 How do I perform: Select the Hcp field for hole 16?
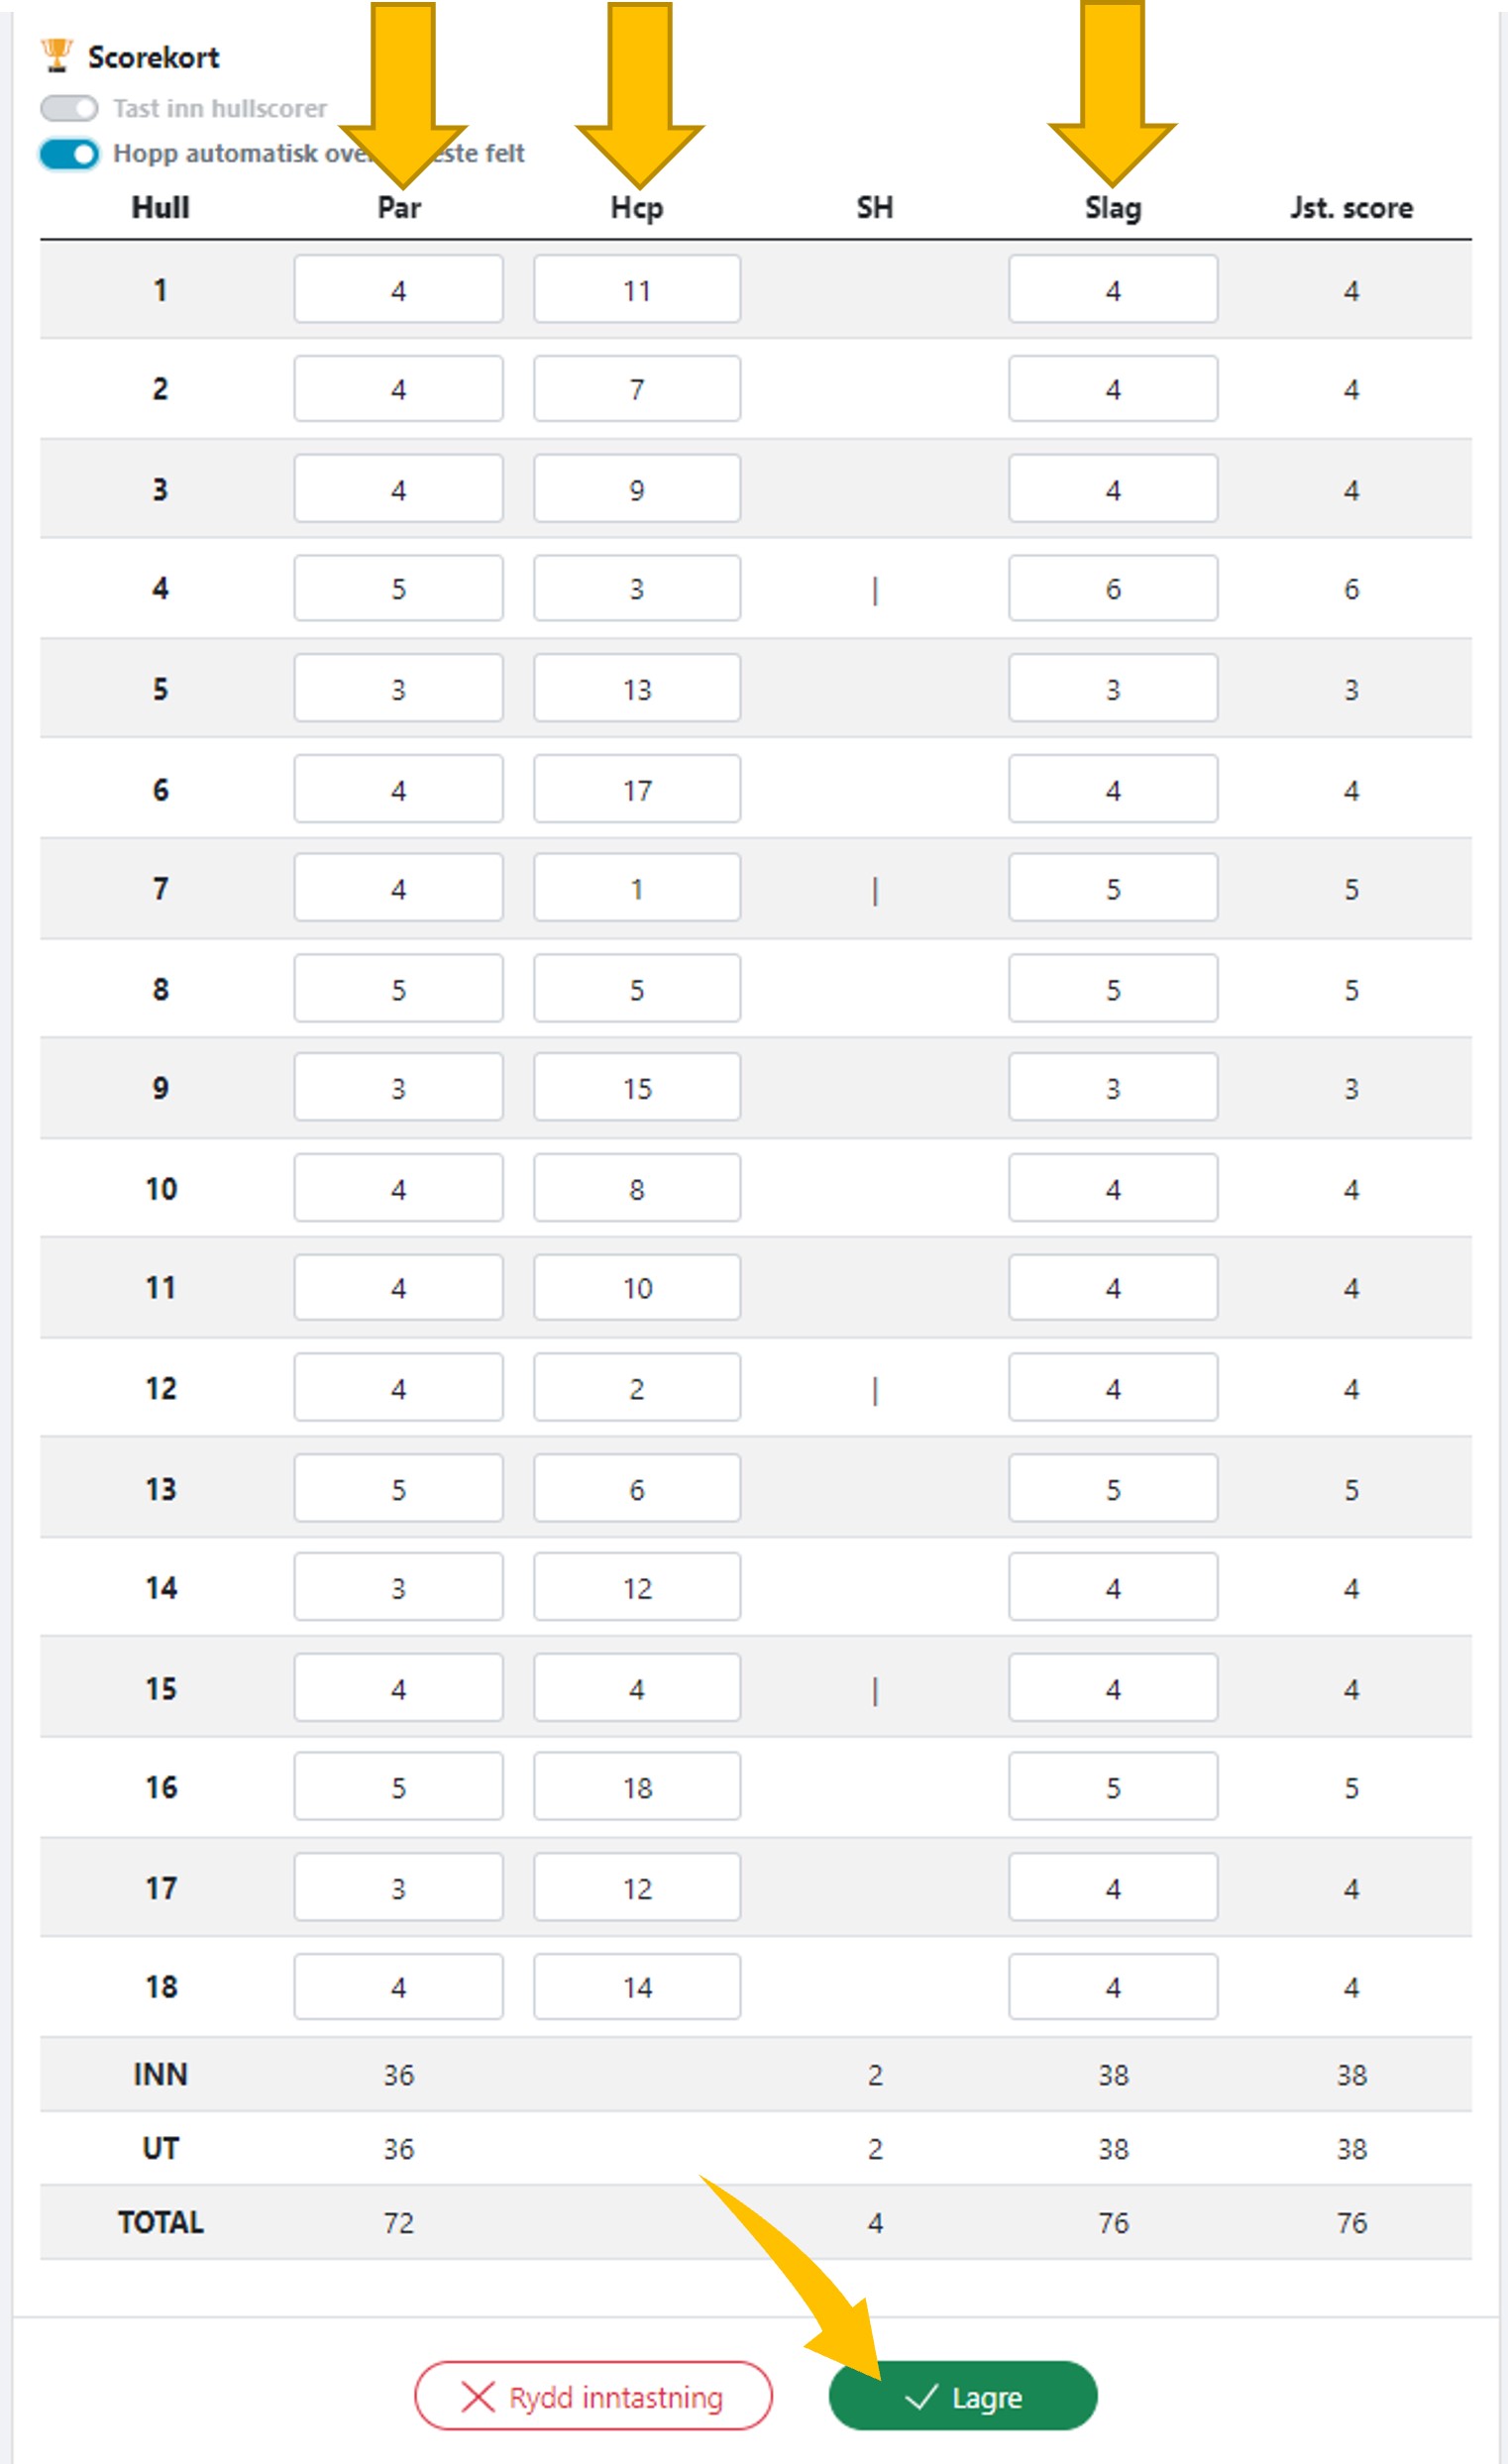pyautogui.click(x=637, y=1787)
